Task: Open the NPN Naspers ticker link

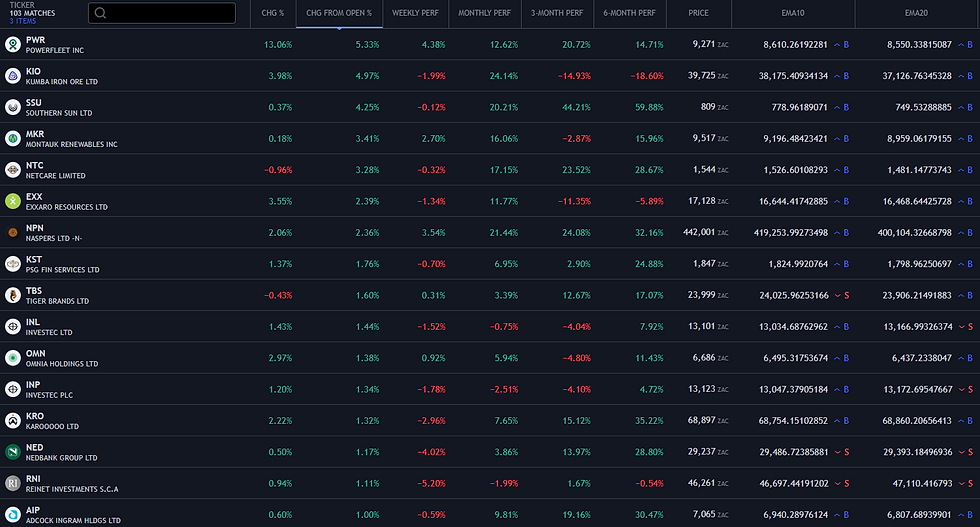Action: click(35, 228)
